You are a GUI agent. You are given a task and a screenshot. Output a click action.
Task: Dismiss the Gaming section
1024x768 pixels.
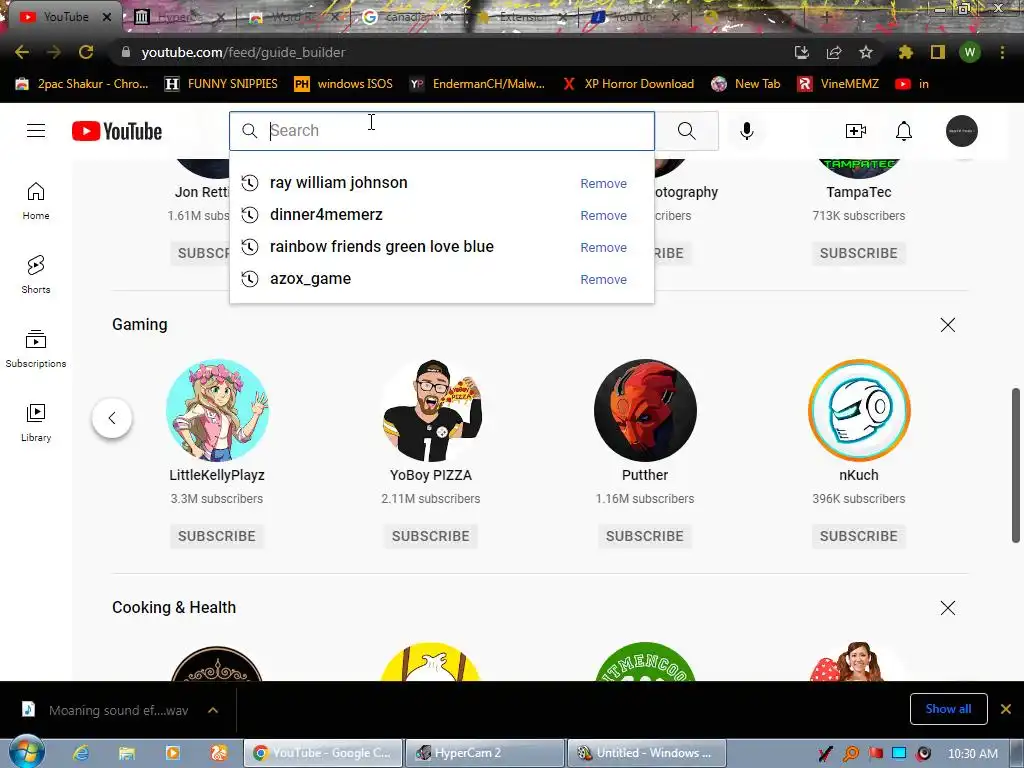point(948,325)
